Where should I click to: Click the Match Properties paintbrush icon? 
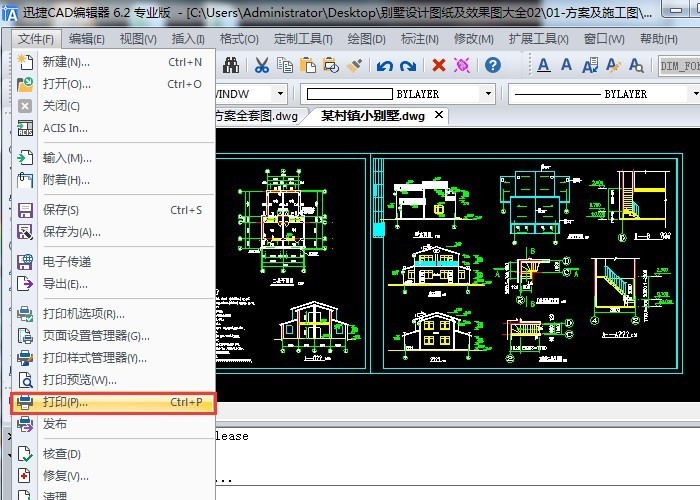click(354, 66)
